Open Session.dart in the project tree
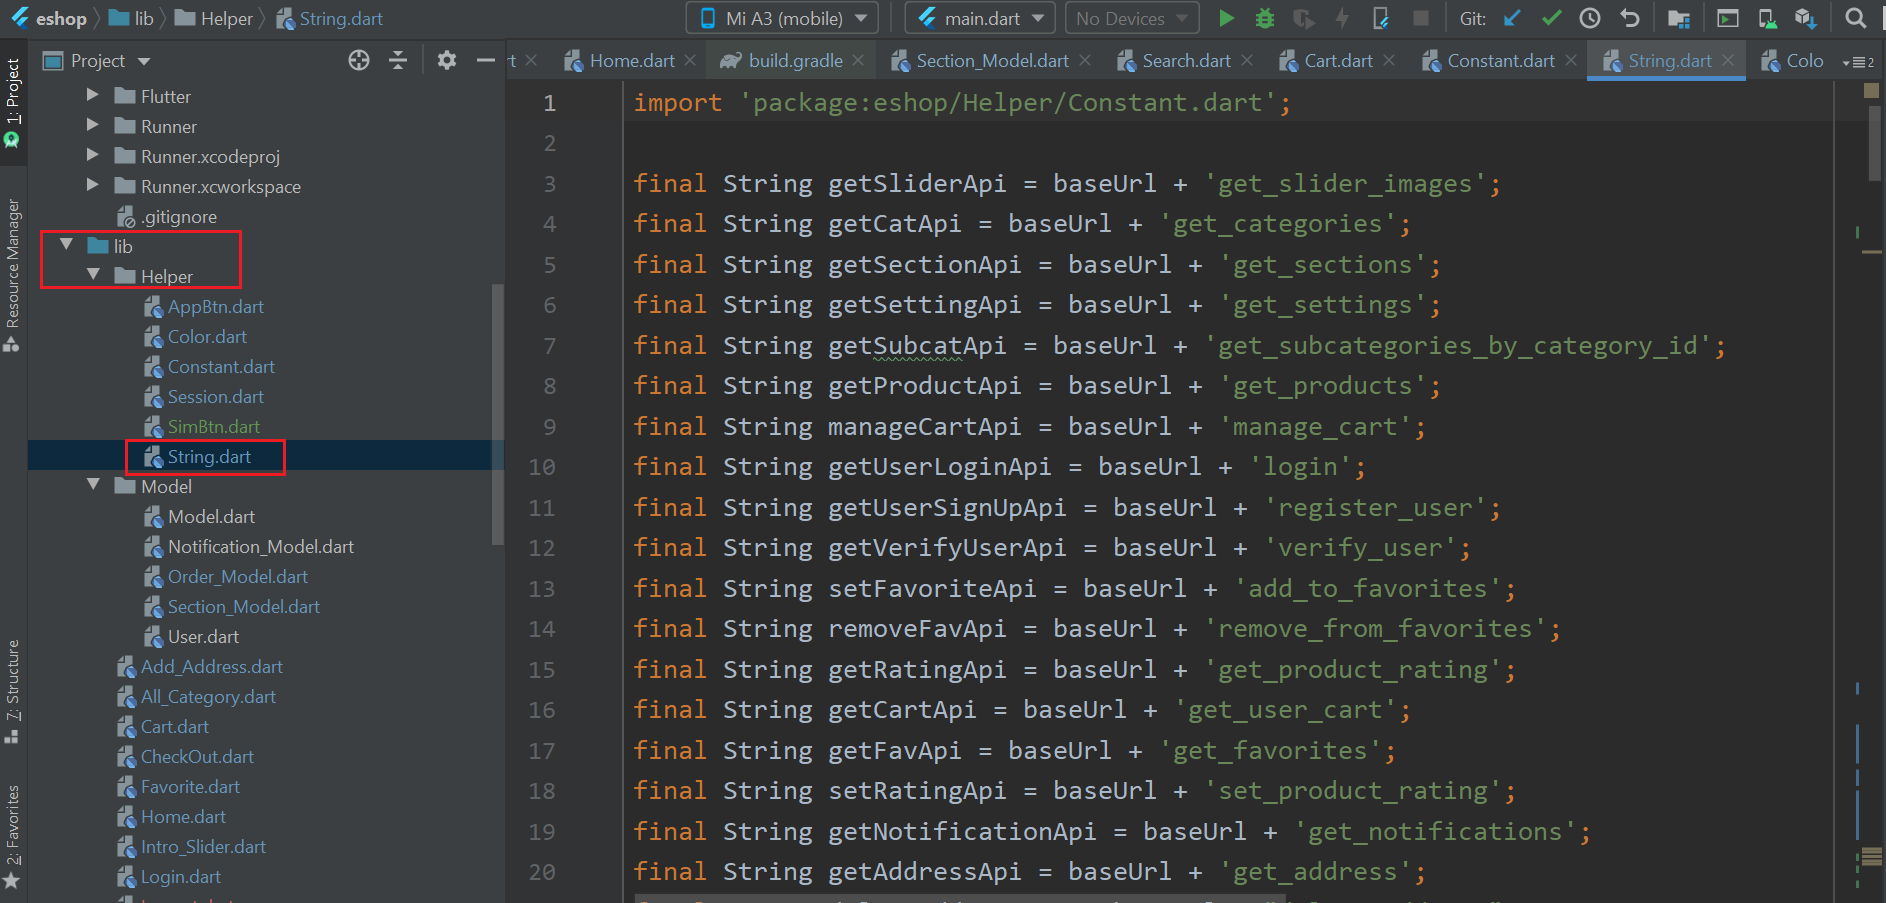 [x=215, y=397]
